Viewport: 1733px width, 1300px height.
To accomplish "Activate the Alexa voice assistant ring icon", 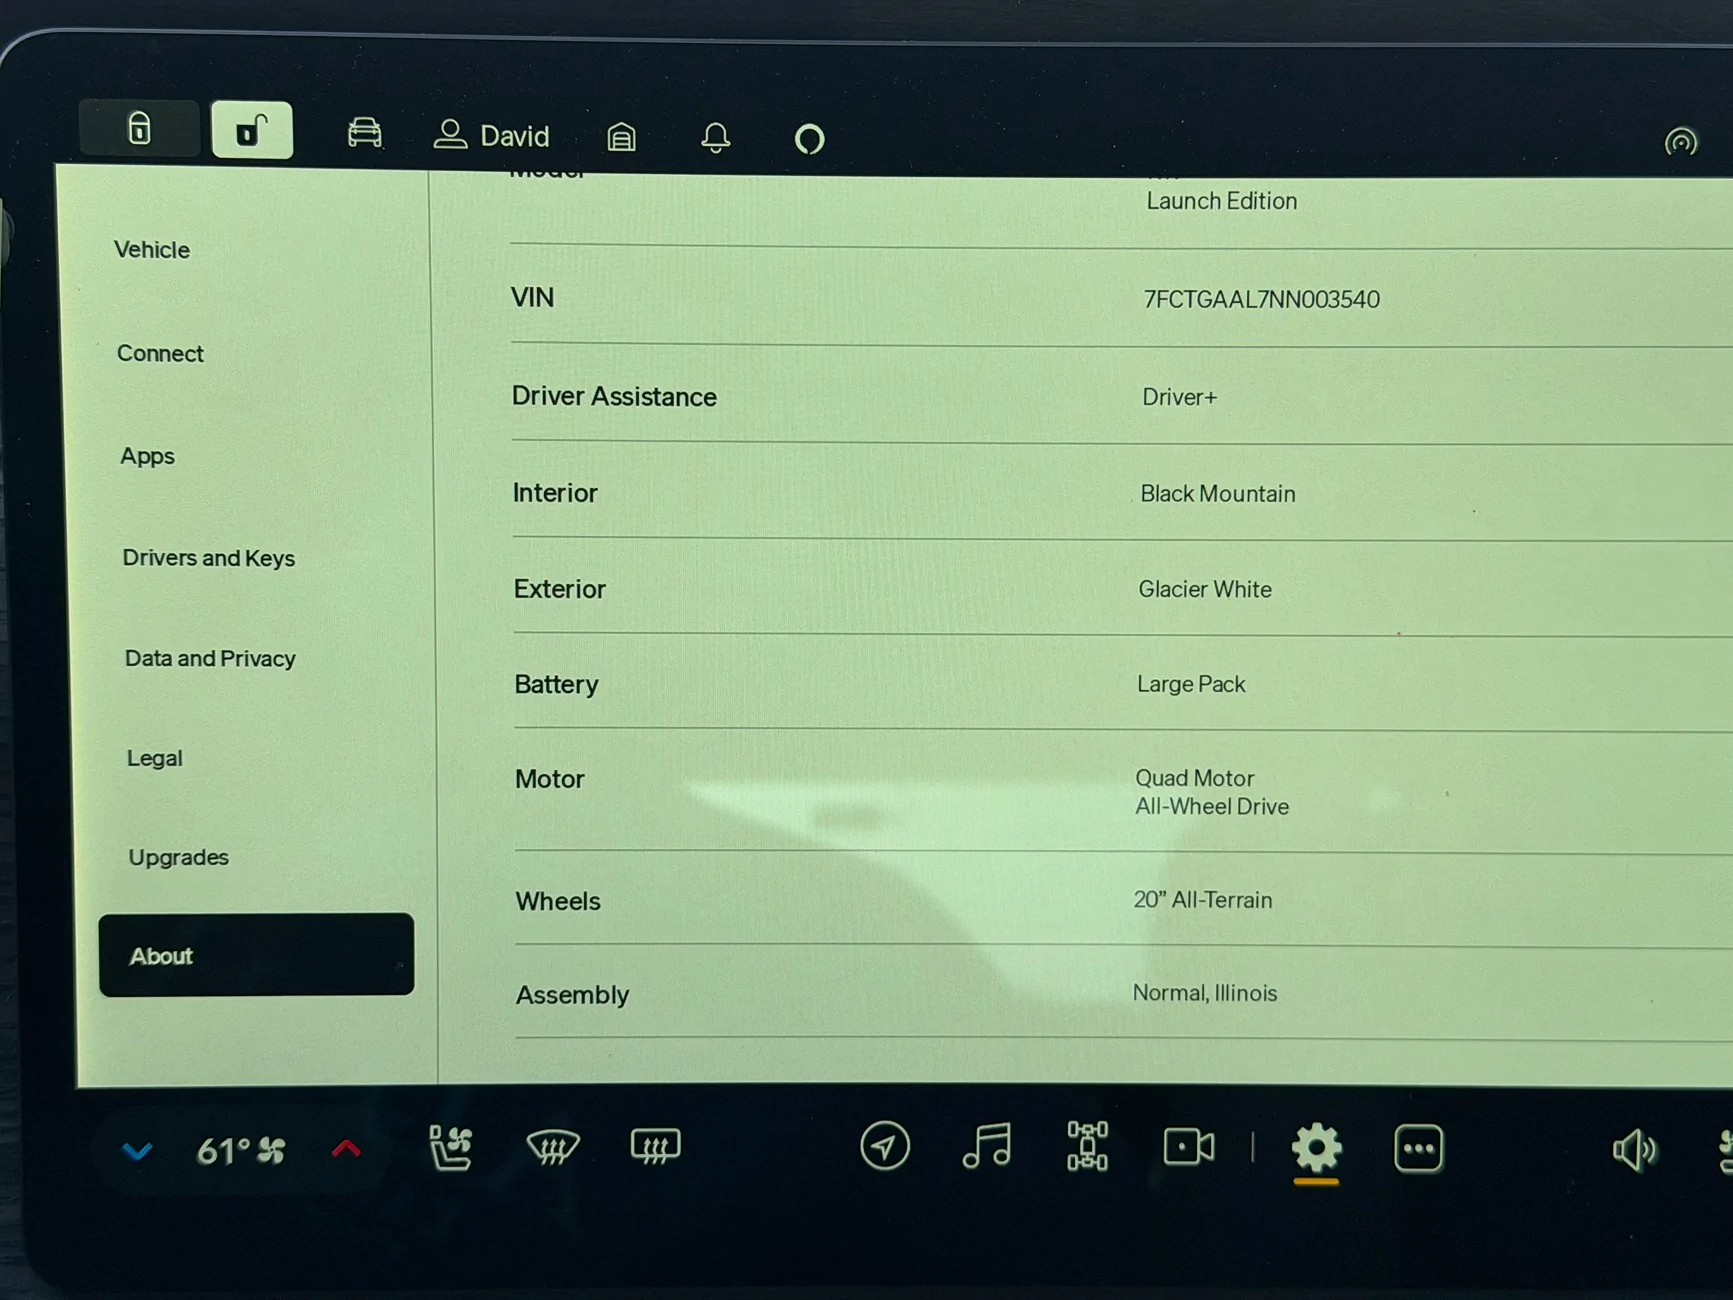I will 809,139.
